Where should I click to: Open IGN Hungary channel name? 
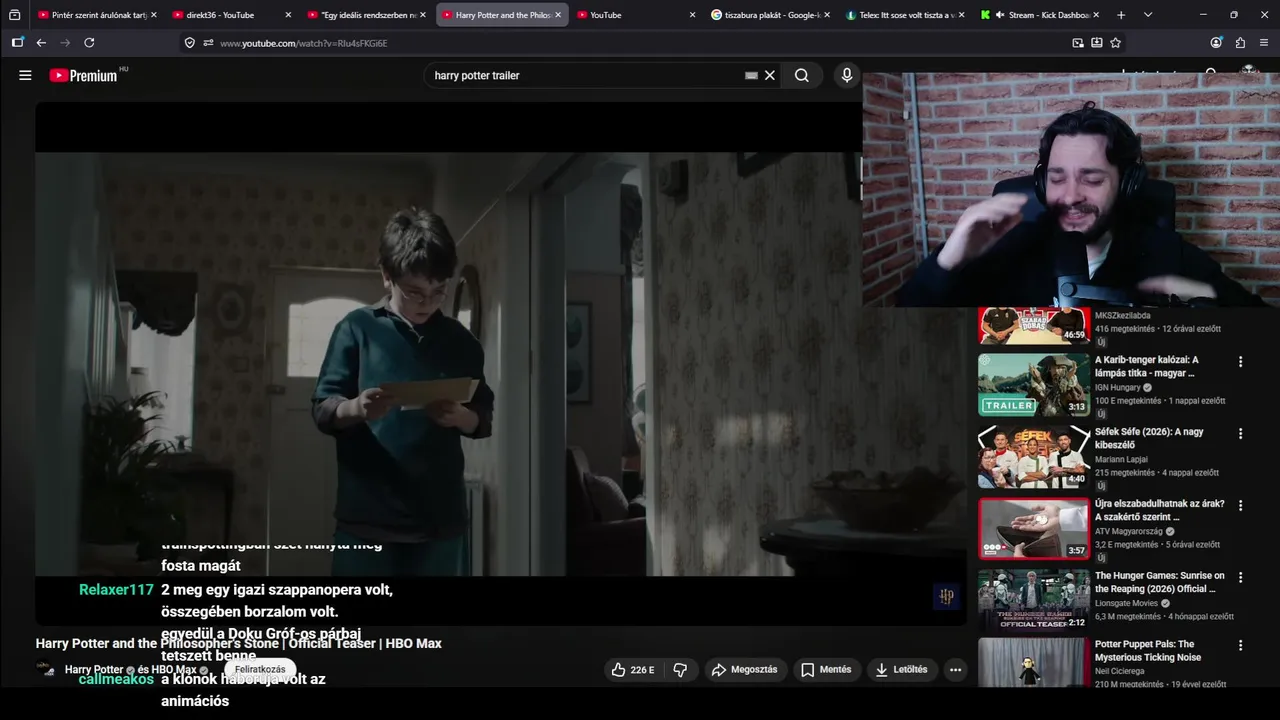(x=1117, y=387)
